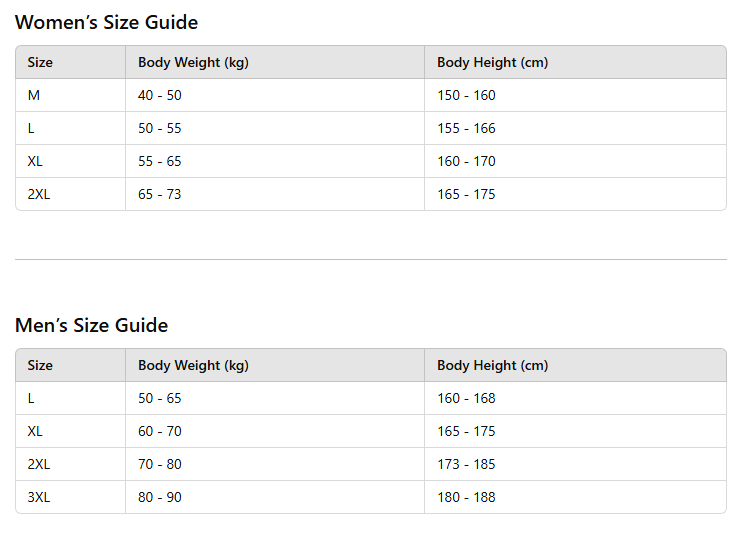Viewport: 751px width, 541px height.
Task: Click Body Weight header in Men's table
Action: pos(193,365)
